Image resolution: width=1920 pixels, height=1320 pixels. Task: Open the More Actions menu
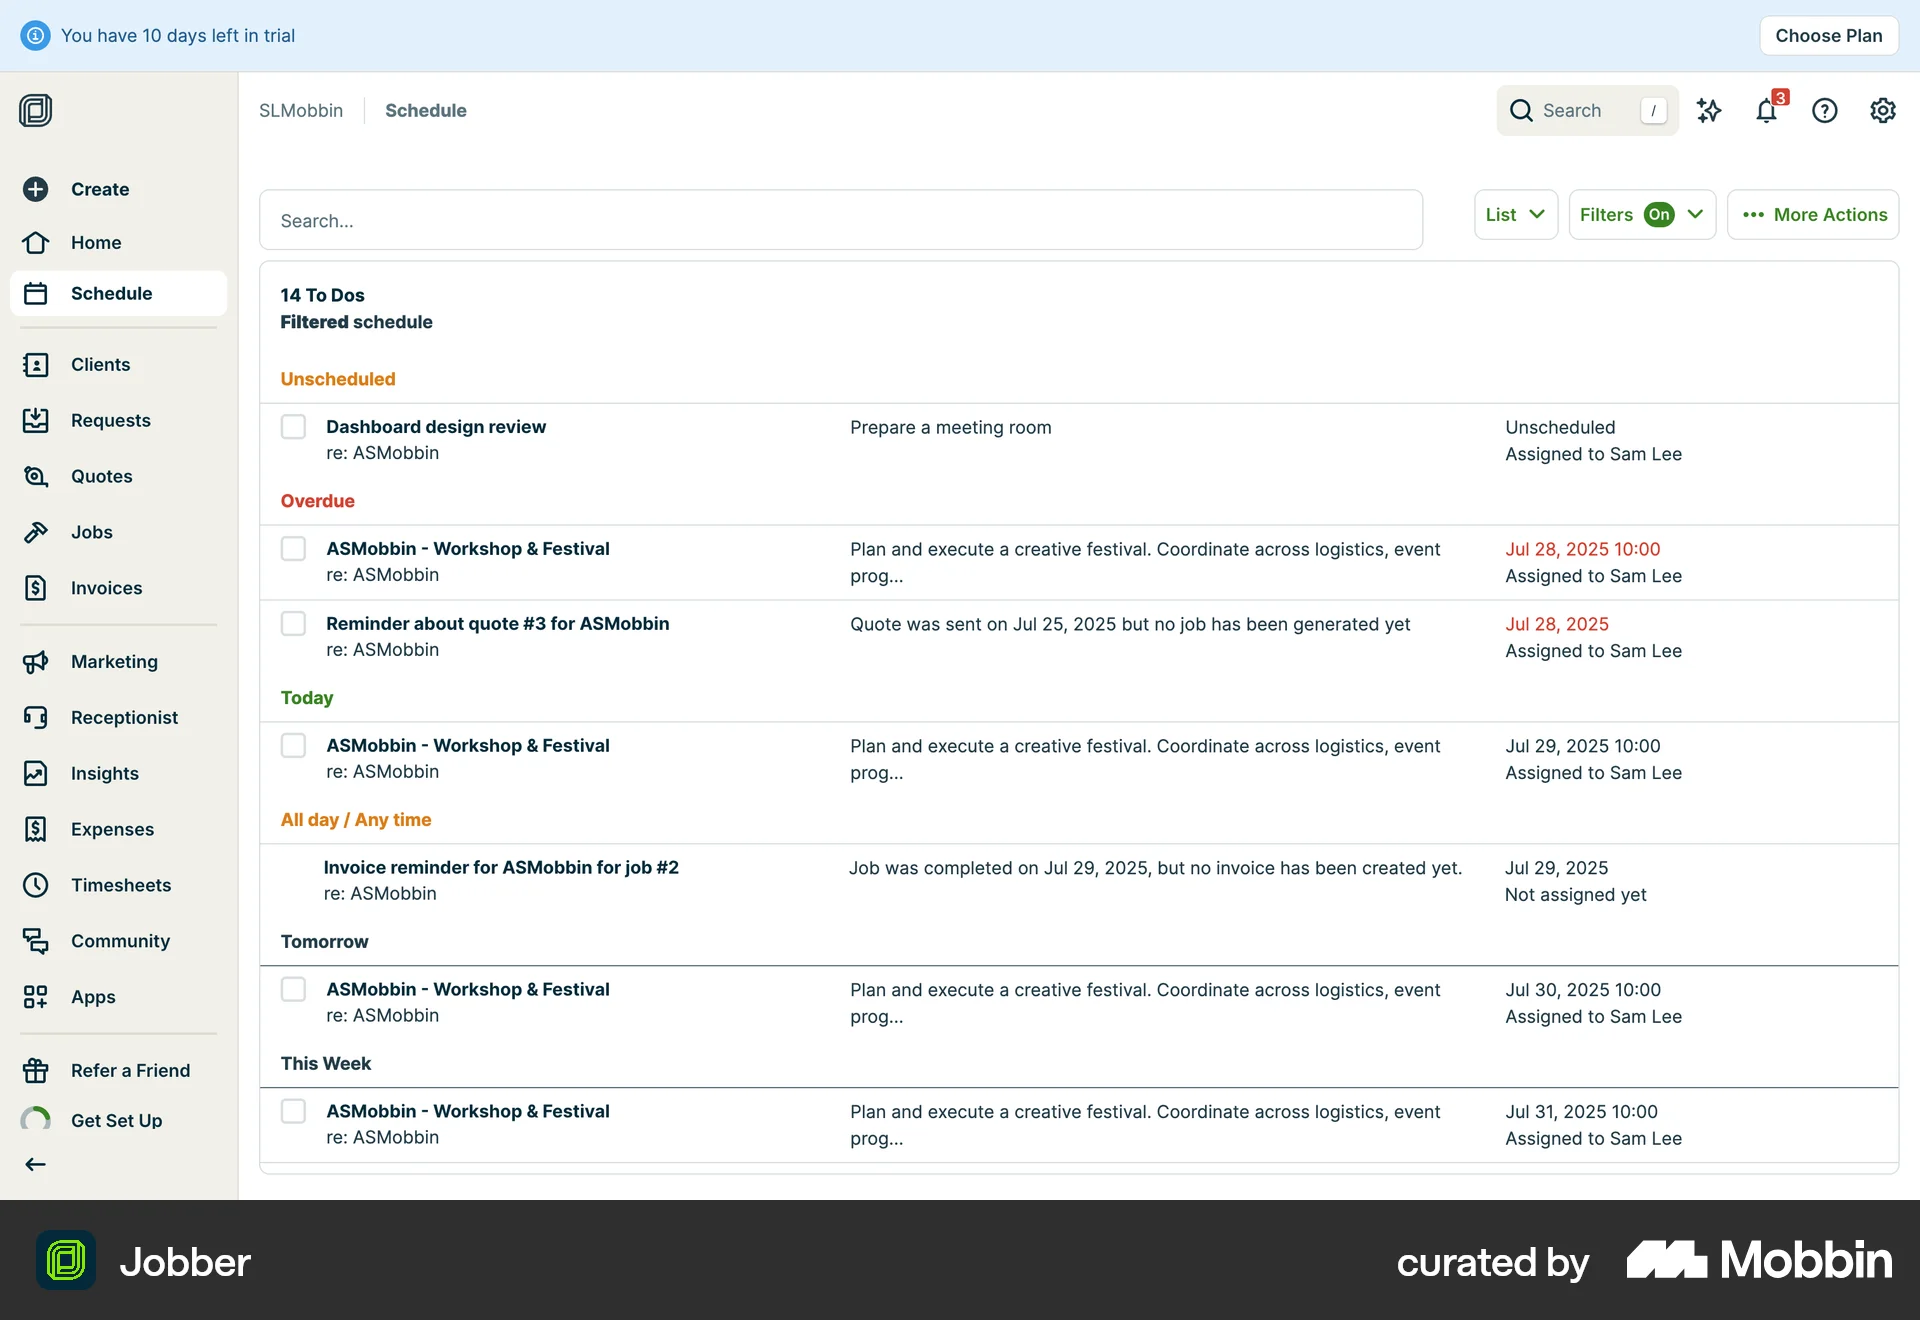[x=1813, y=214]
